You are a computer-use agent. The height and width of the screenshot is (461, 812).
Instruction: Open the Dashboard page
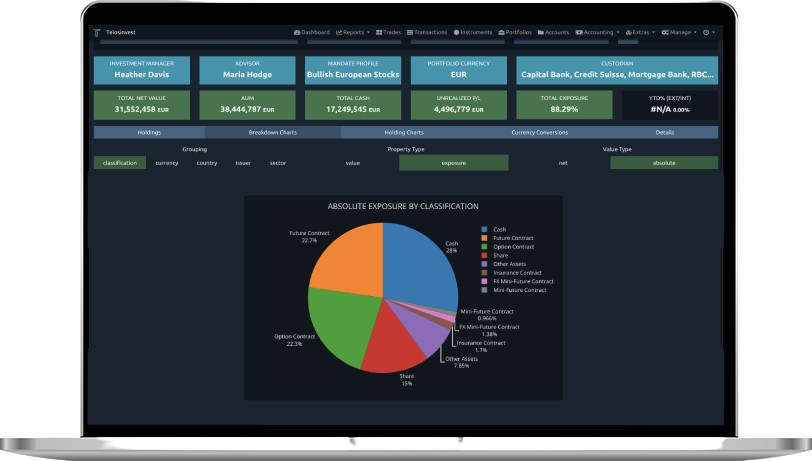coord(312,32)
